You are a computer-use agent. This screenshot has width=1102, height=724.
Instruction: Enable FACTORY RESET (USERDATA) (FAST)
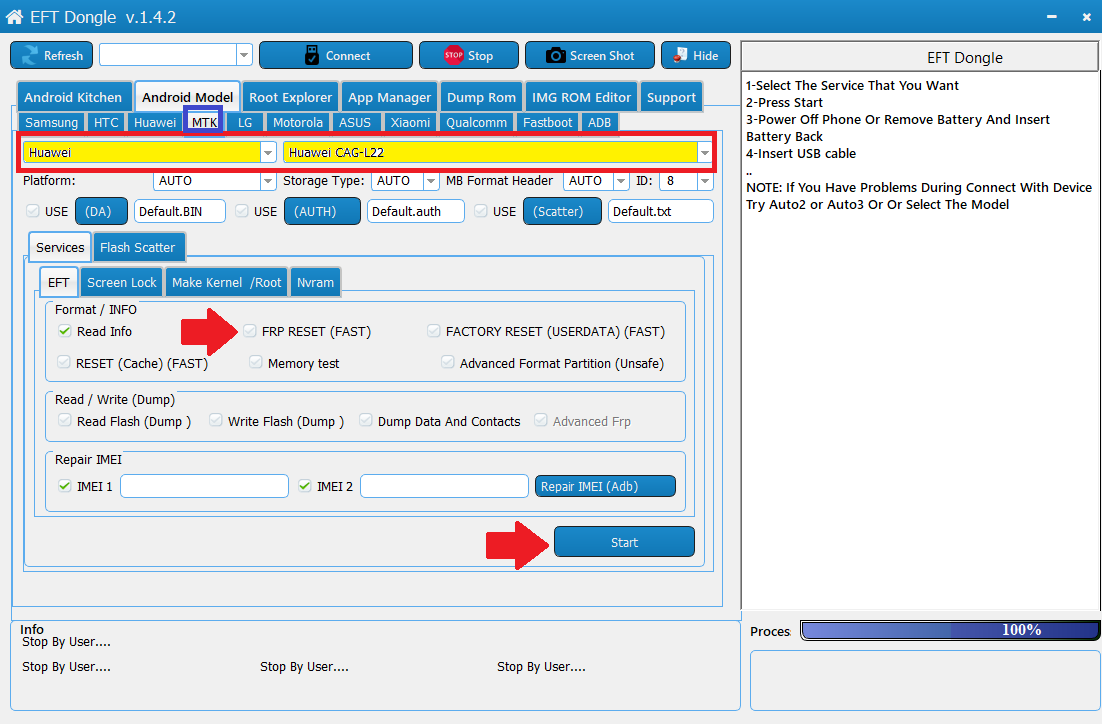coord(434,330)
